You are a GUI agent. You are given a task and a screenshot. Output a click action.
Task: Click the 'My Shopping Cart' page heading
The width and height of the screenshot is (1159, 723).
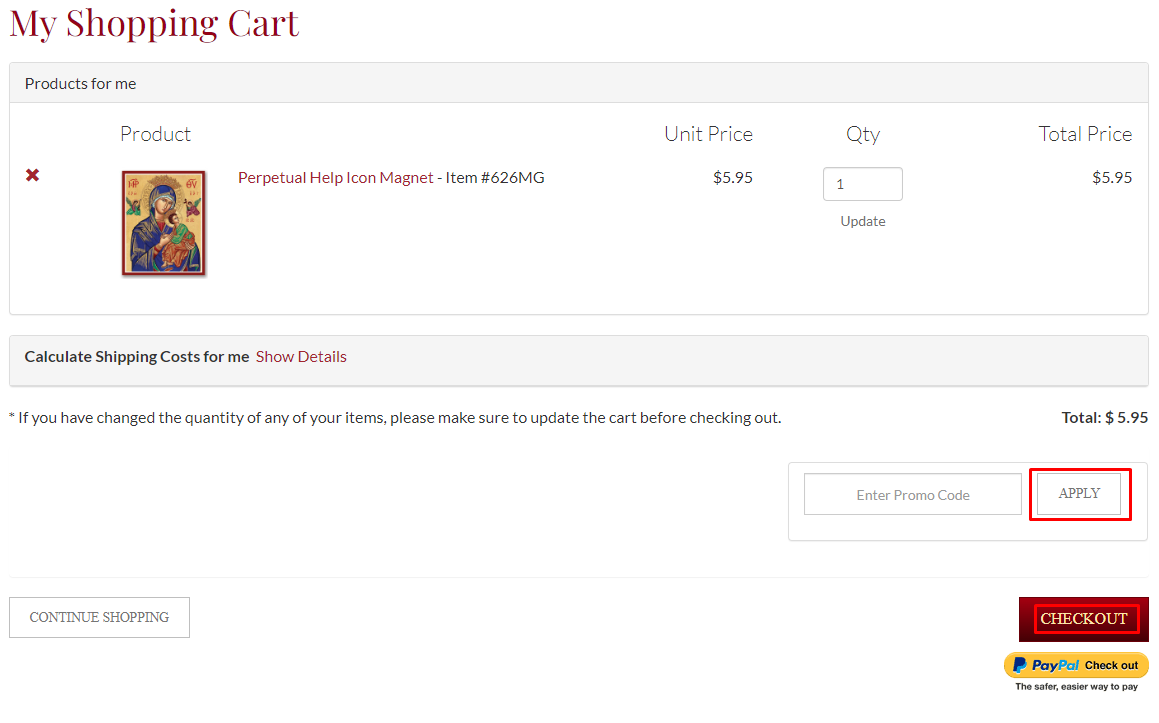coord(154,23)
